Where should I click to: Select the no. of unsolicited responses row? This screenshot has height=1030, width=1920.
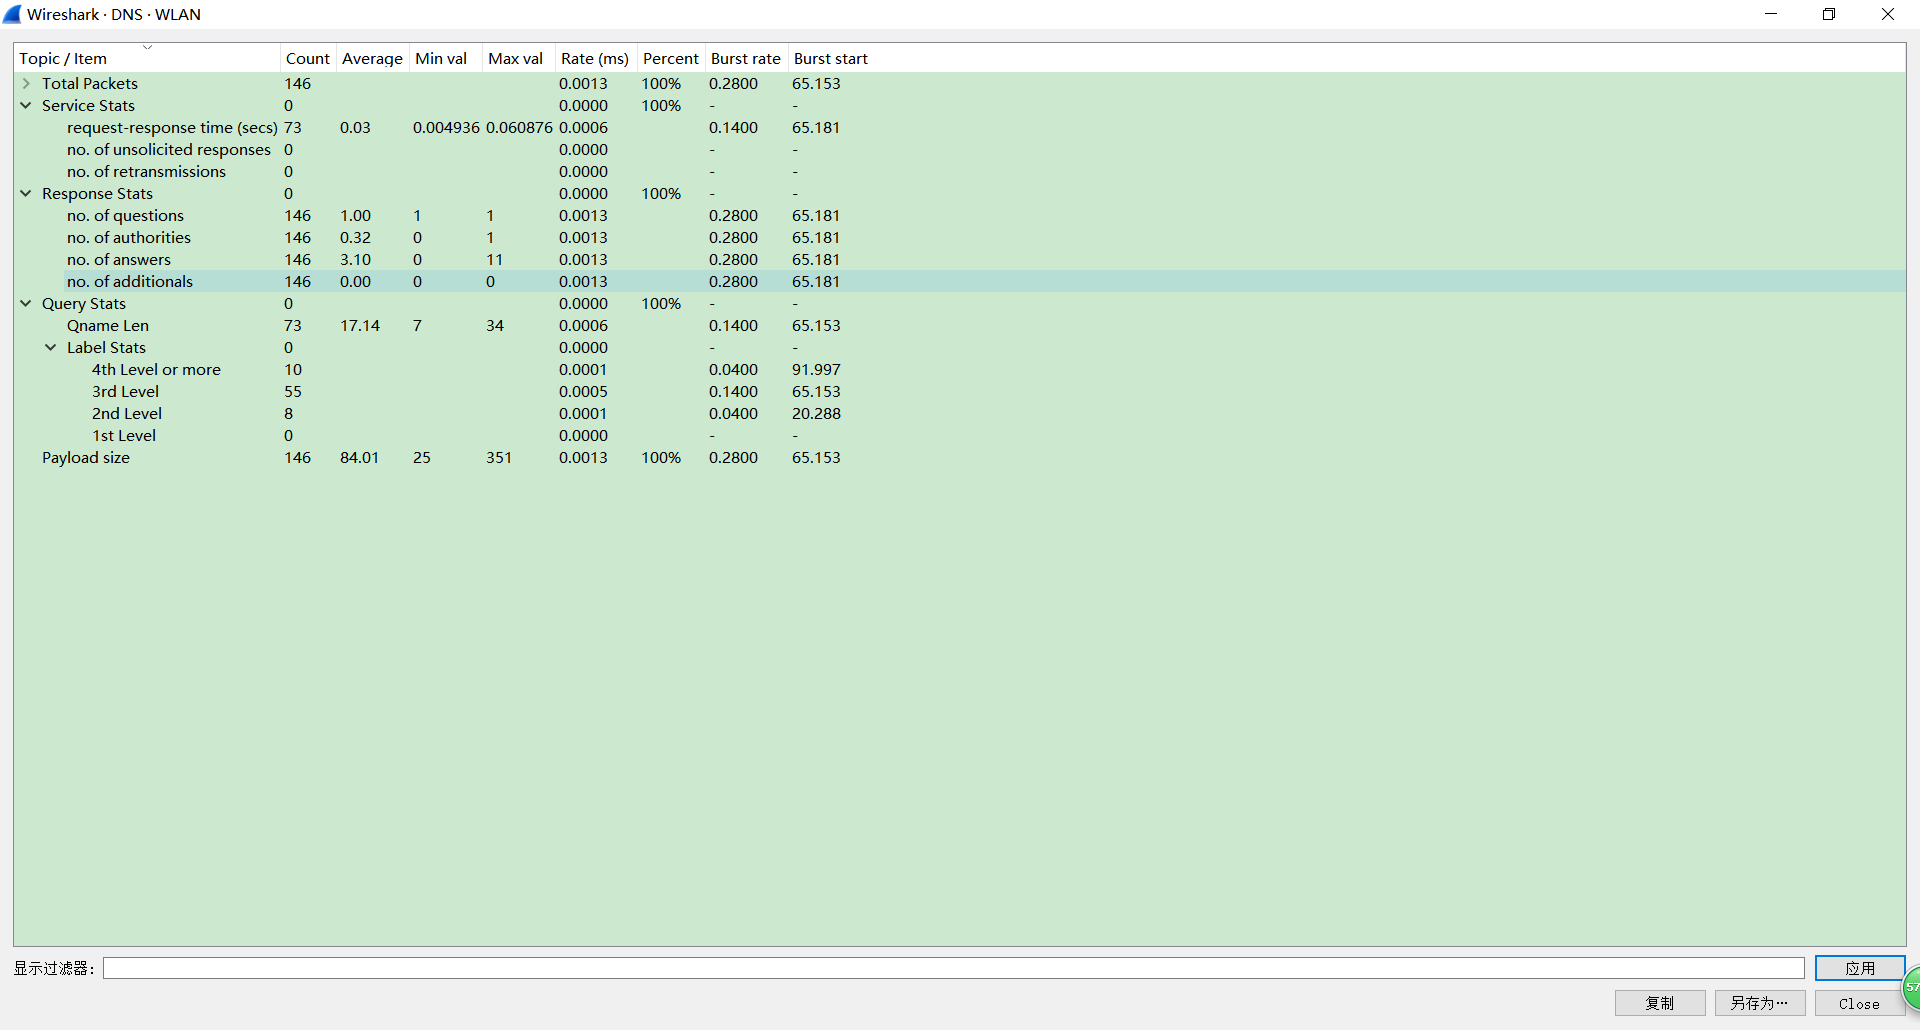click(960, 150)
